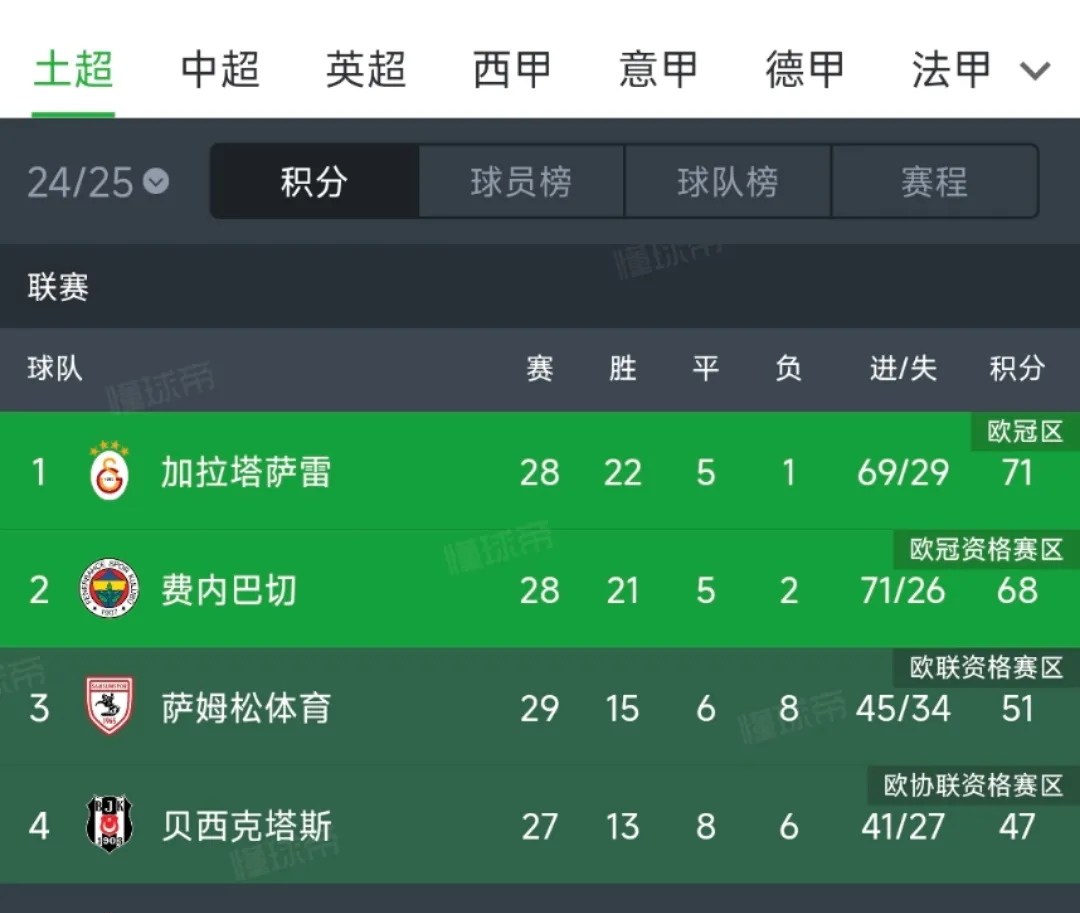Click the 联赛 section header
This screenshot has width=1080, height=913.
pyautogui.click(x=57, y=287)
